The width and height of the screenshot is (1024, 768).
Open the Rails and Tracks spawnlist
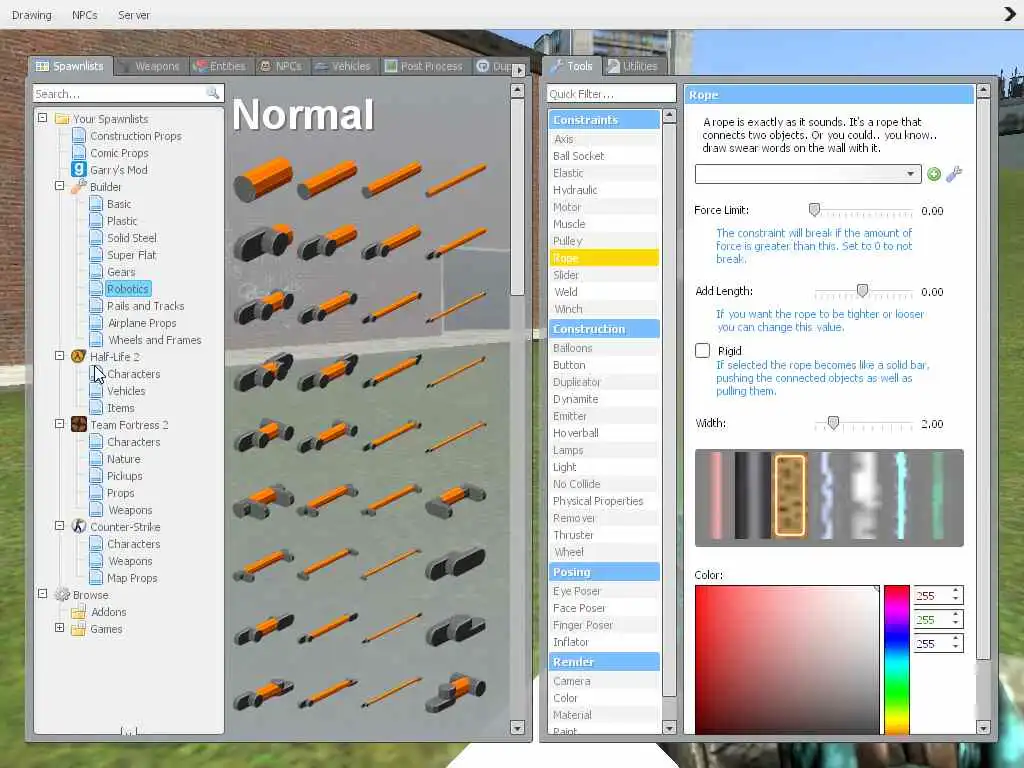[145, 306]
